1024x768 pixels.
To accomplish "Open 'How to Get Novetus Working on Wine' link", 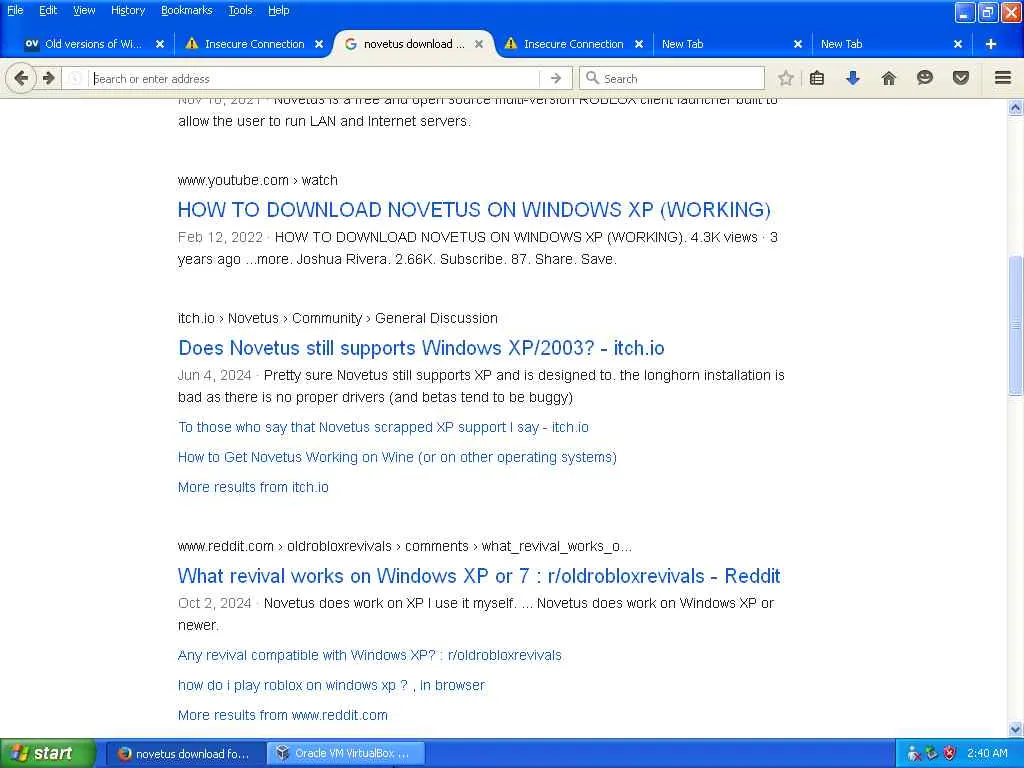I will click(x=397, y=457).
